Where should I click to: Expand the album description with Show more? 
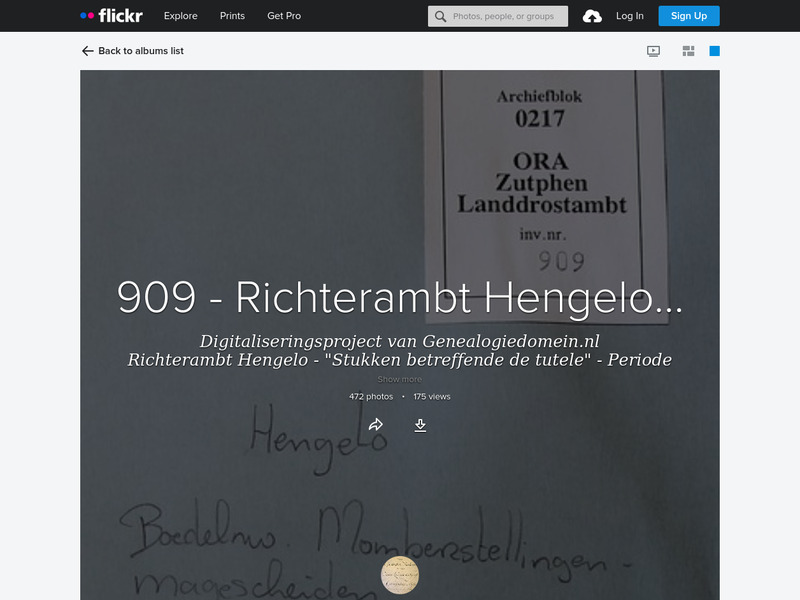400,379
